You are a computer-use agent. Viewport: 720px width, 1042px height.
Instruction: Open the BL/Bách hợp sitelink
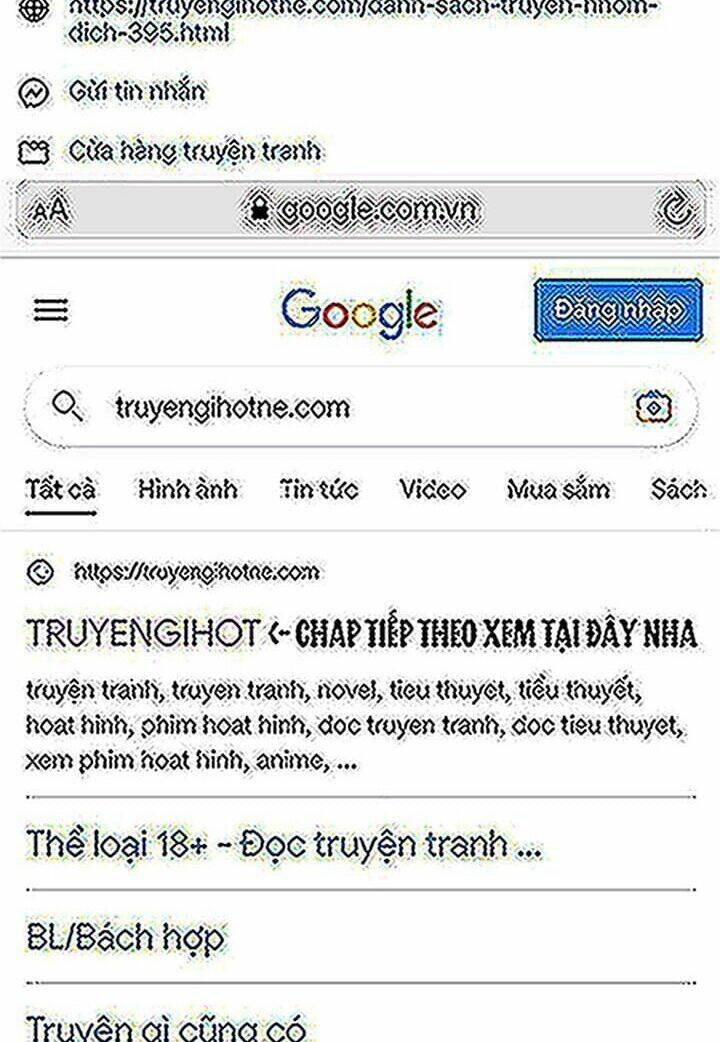(126, 937)
